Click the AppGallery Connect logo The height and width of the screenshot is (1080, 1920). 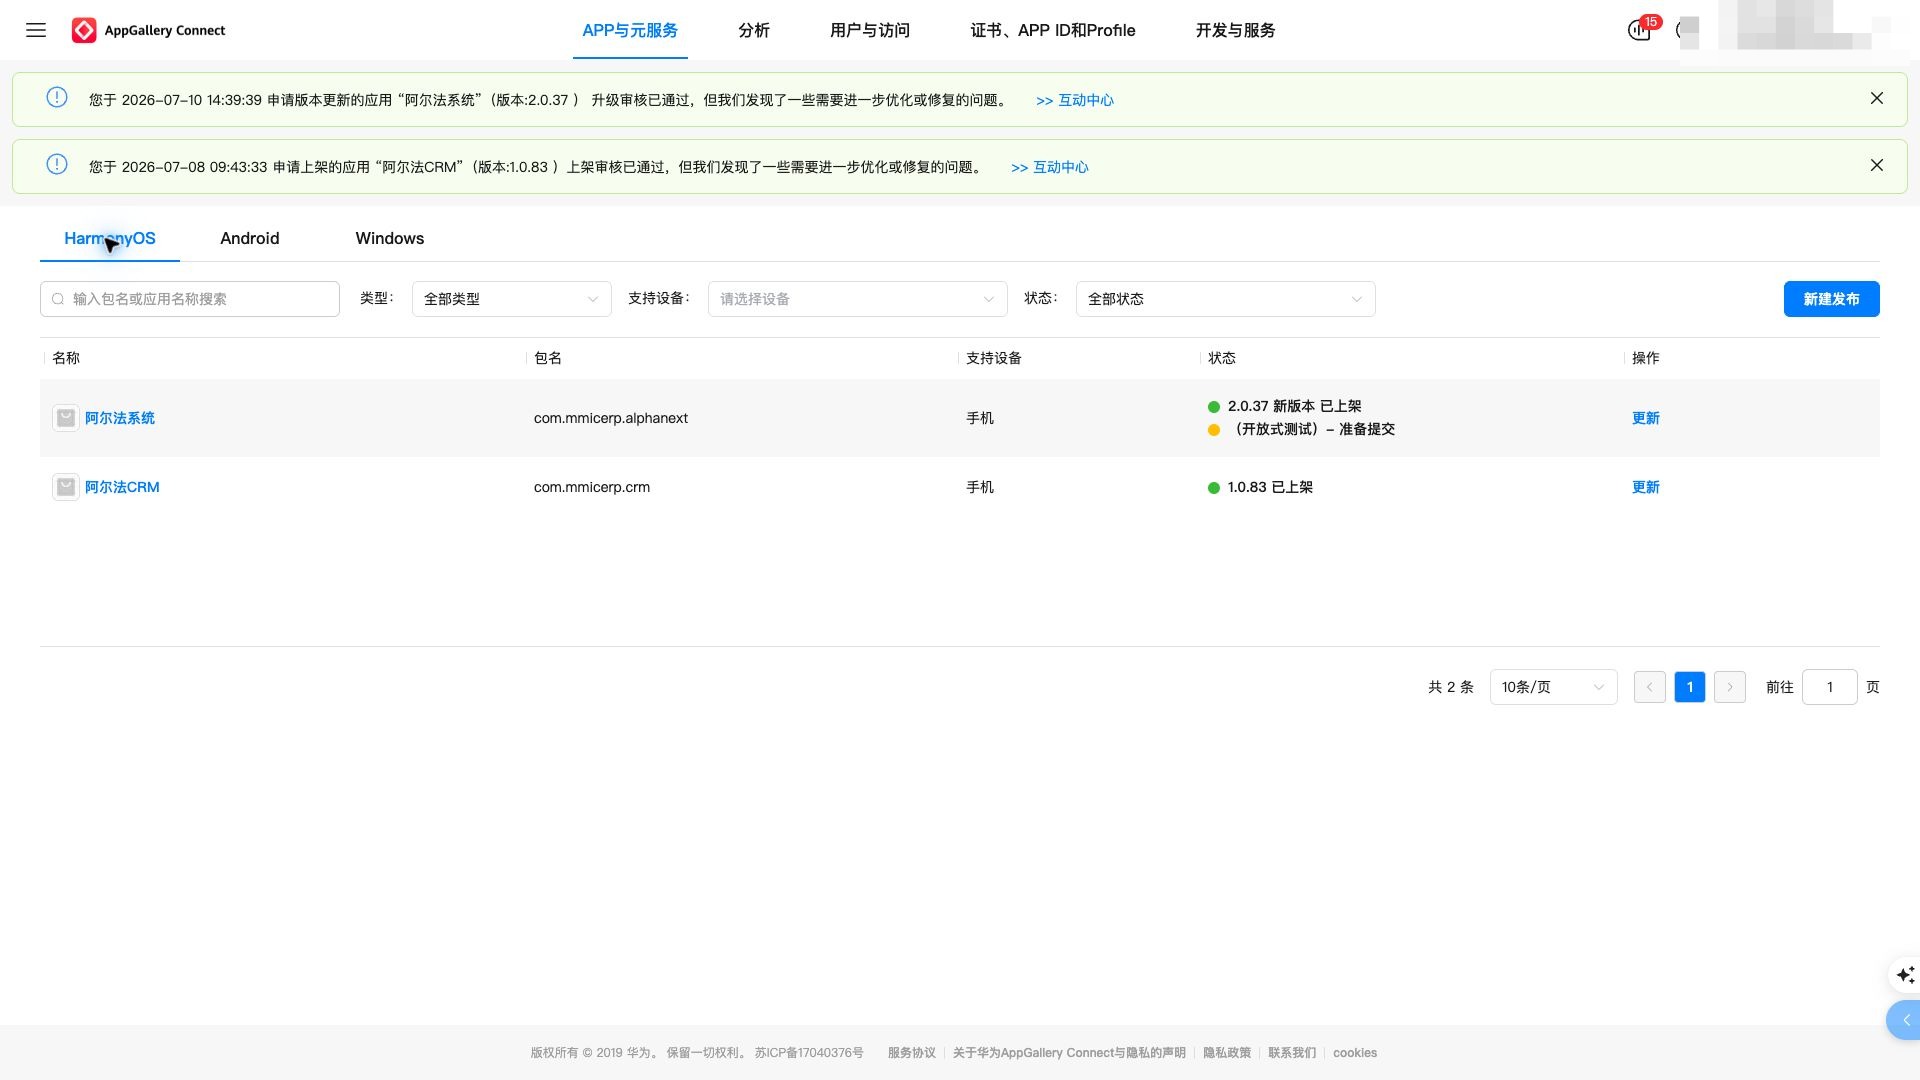click(x=148, y=30)
